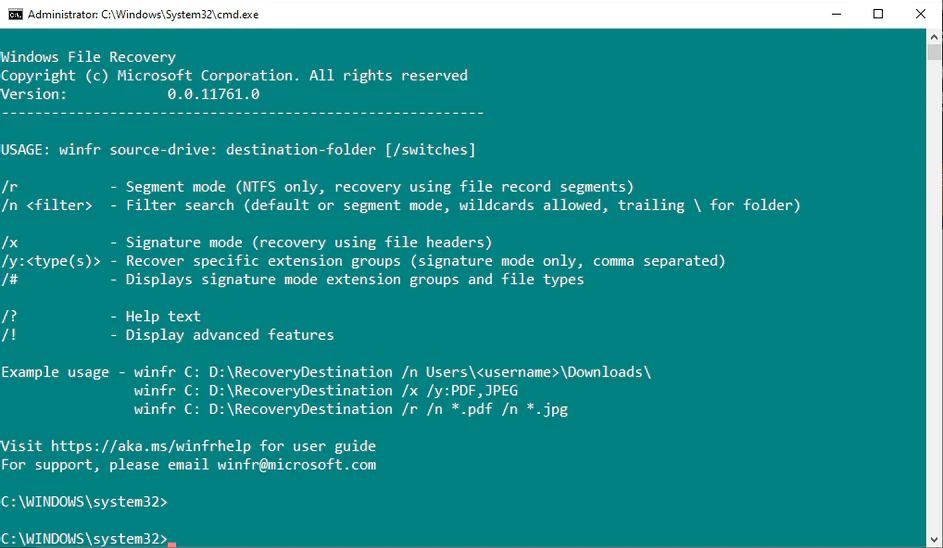Click the /? Help text switch
The width and height of the screenshot is (943, 548).
pos(9,316)
